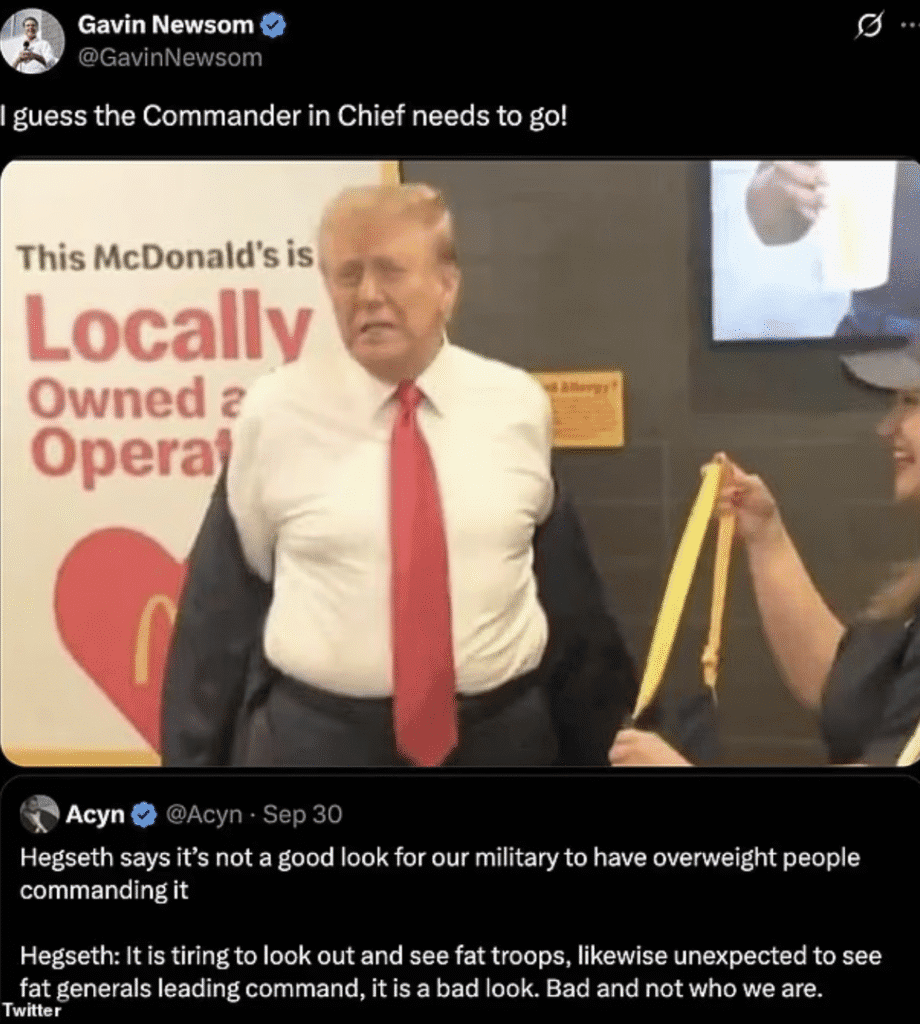Open the quoted Hegseth post text
The width and height of the screenshot is (920, 1024).
click(451, 922)
